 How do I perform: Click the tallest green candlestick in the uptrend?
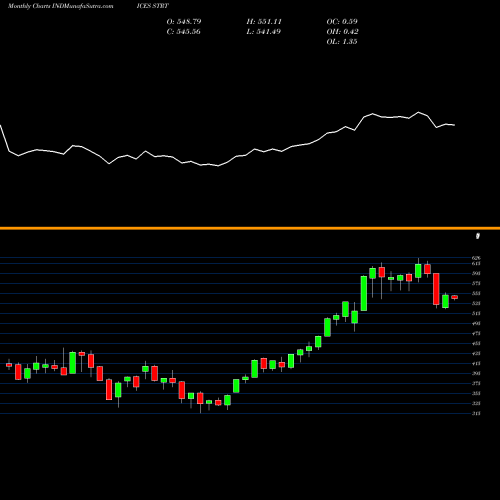pos(364,293)
